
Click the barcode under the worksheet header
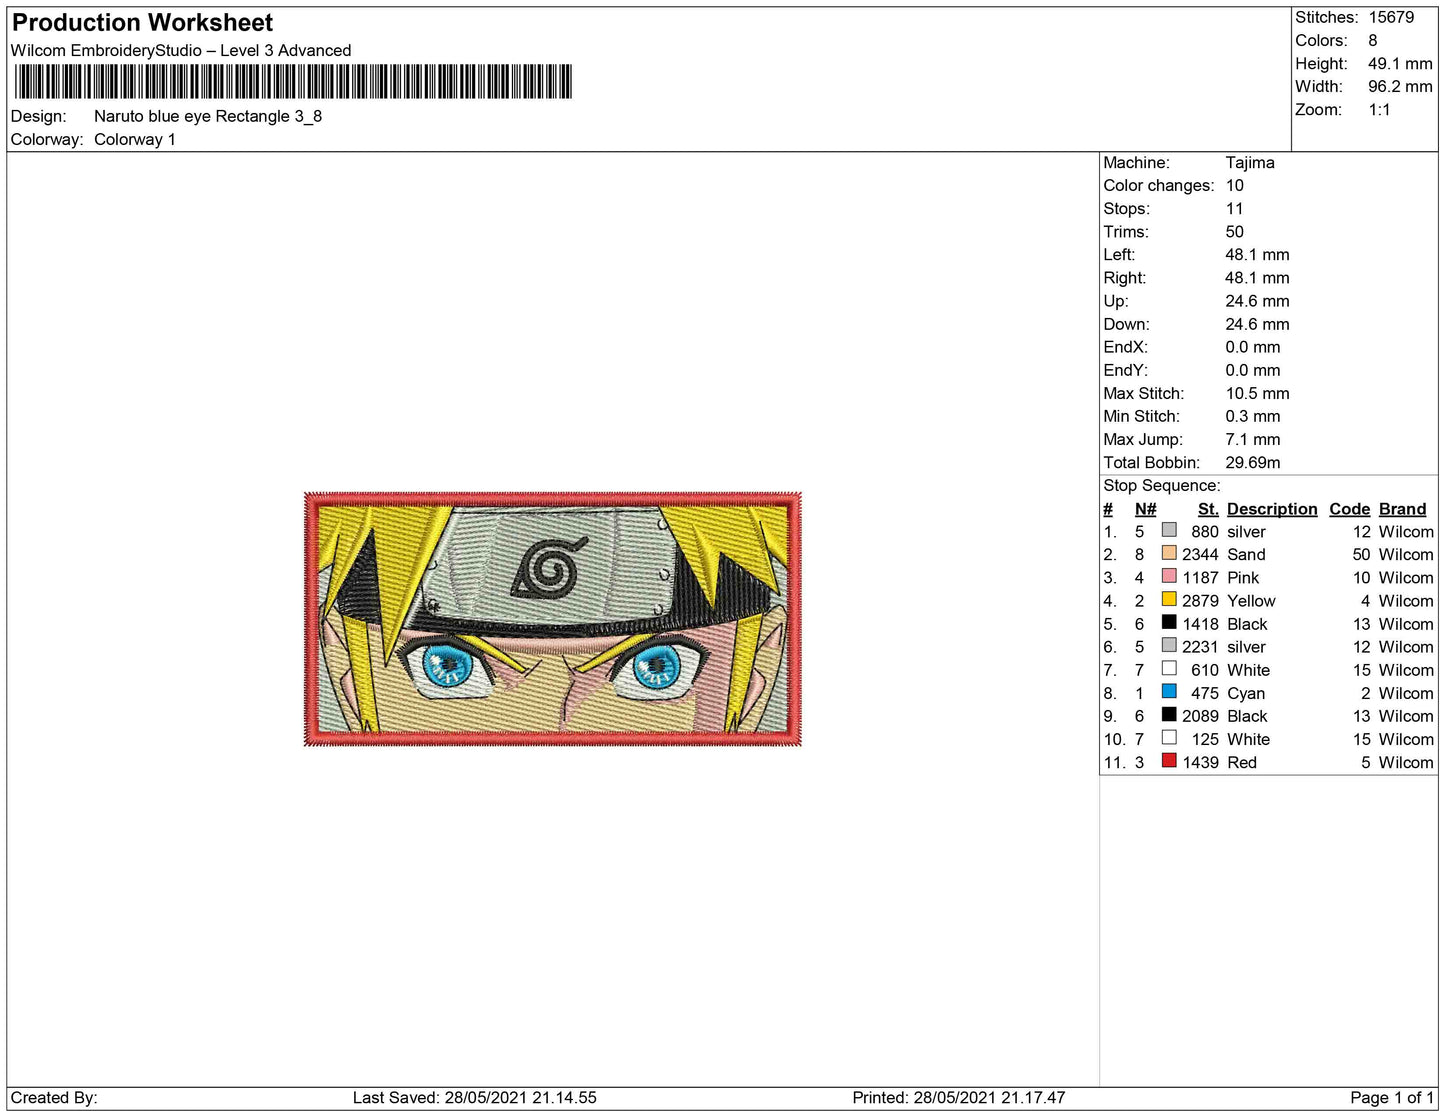click(x=293, y=82)
